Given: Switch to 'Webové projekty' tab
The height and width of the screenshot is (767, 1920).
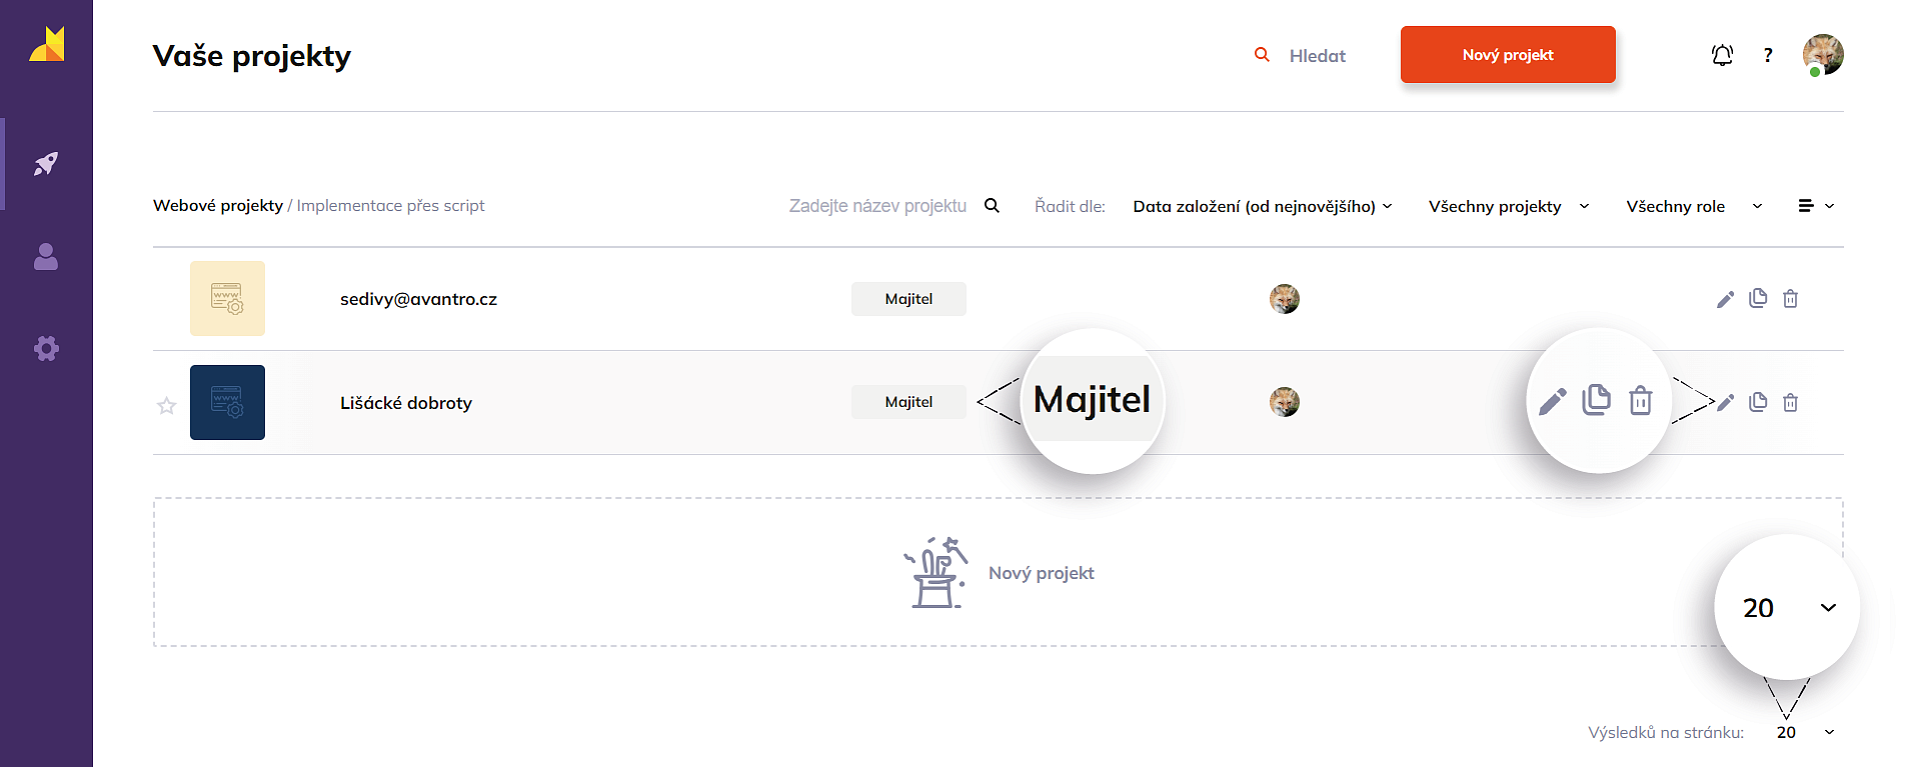Looking at the screenshot, I should pyautogui.click(x=218, y=205).
